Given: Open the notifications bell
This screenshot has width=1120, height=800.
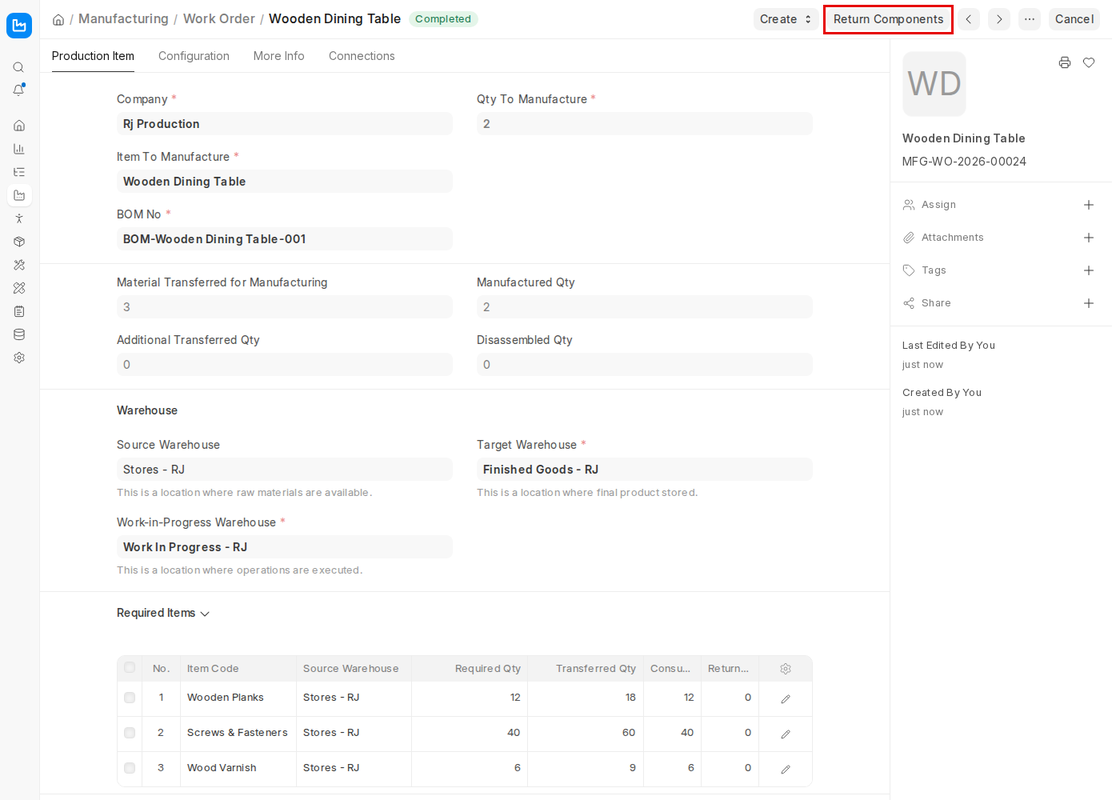Looking at the screenshot, I should 19,90.
